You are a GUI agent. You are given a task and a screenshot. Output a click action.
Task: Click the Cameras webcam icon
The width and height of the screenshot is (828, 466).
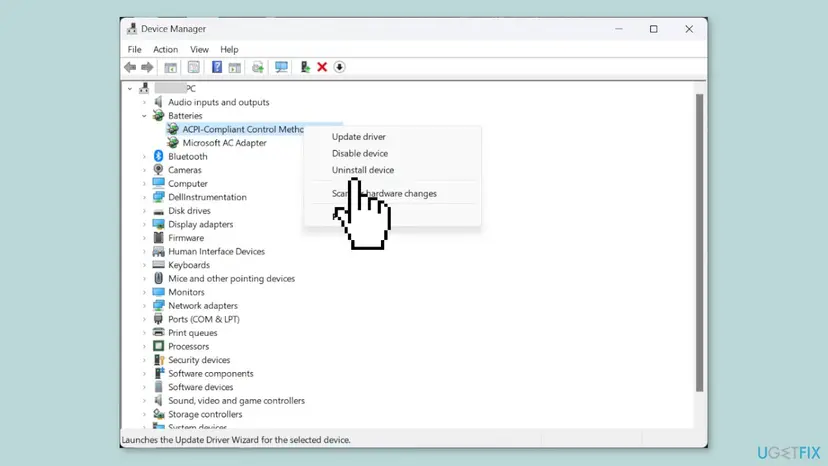pyautogui.click(x=158, y=170)
